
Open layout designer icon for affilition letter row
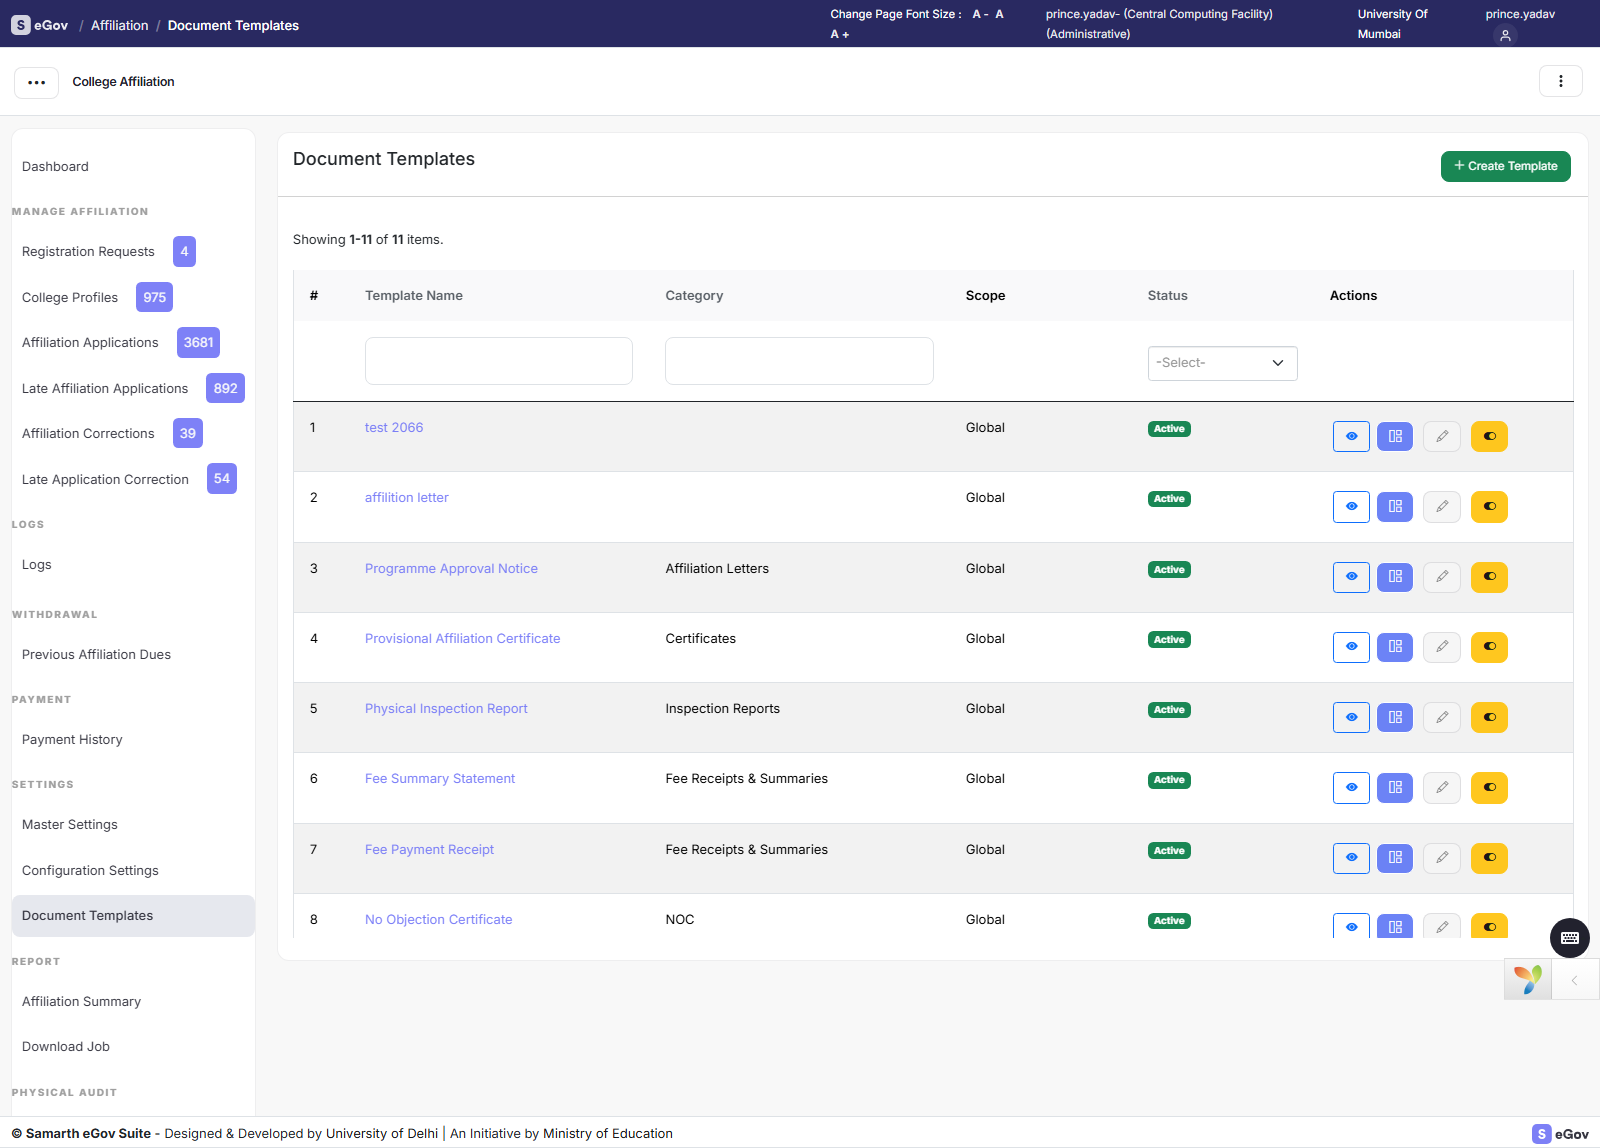tap(1395, 507)
